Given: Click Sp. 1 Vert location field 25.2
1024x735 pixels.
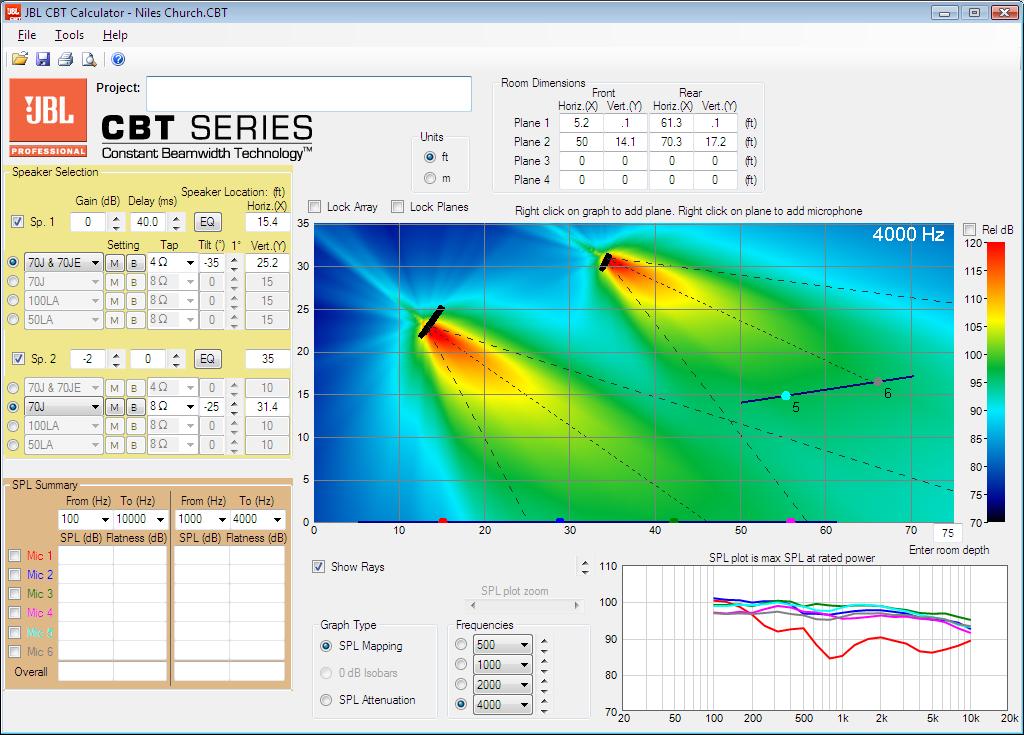Looking at the screenshot, I should (x=268, y=263).
